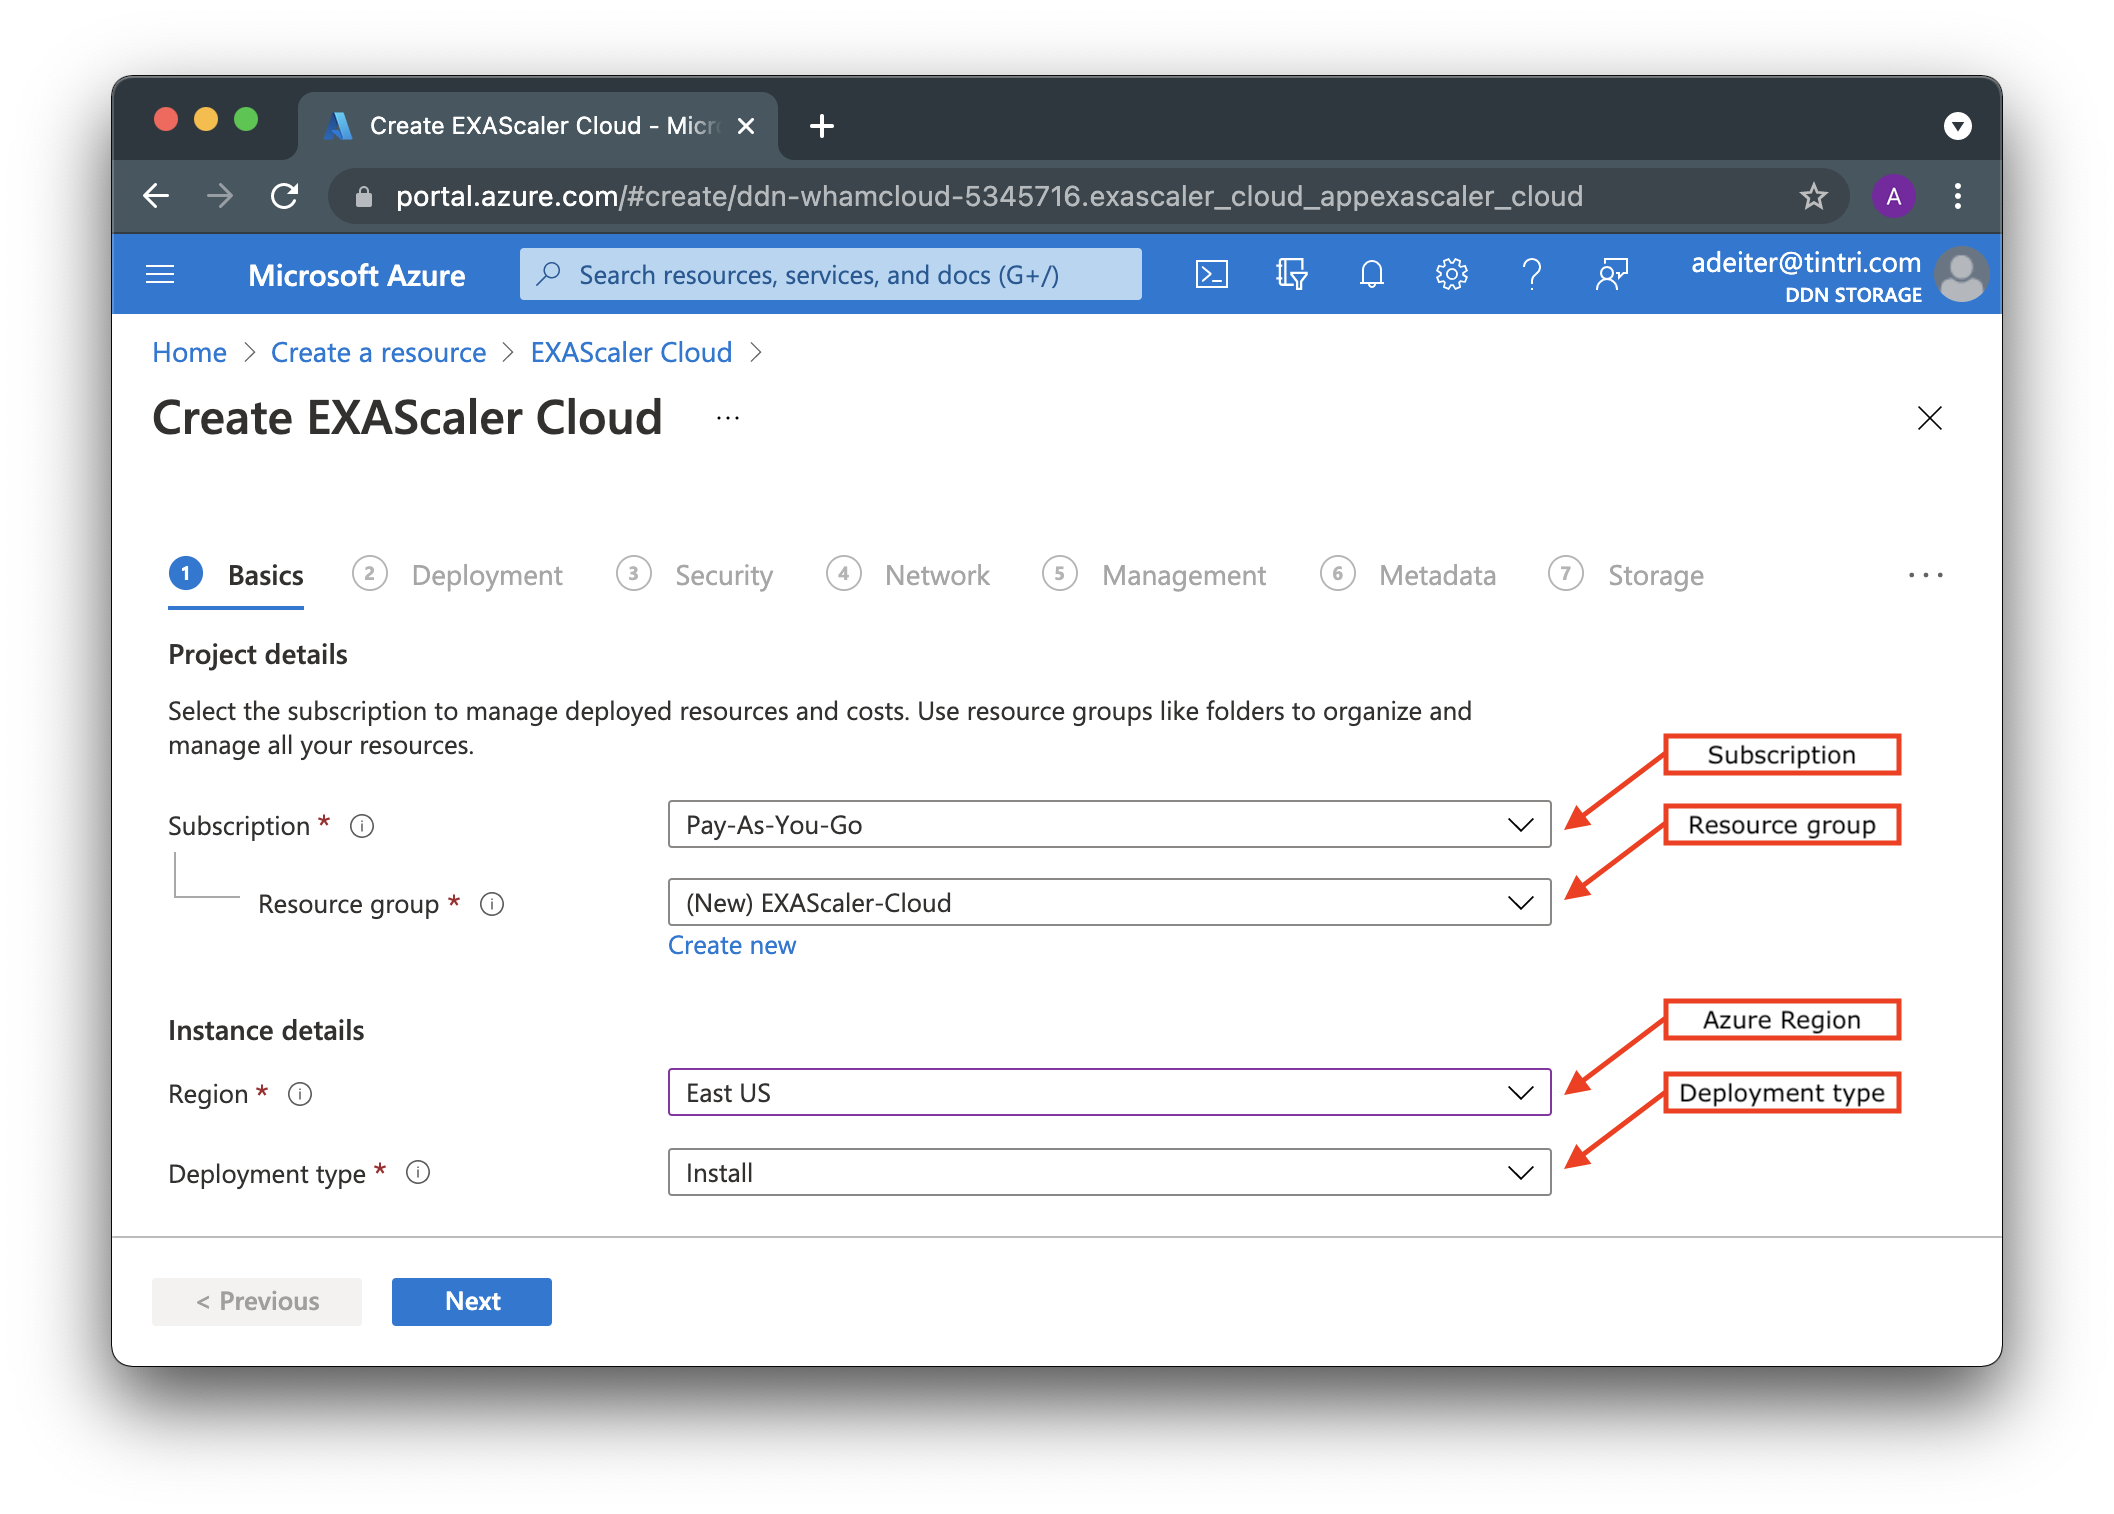Go to the Network step tab
This screenshot has width=2114, height=1514.
[x=935, y=575]
